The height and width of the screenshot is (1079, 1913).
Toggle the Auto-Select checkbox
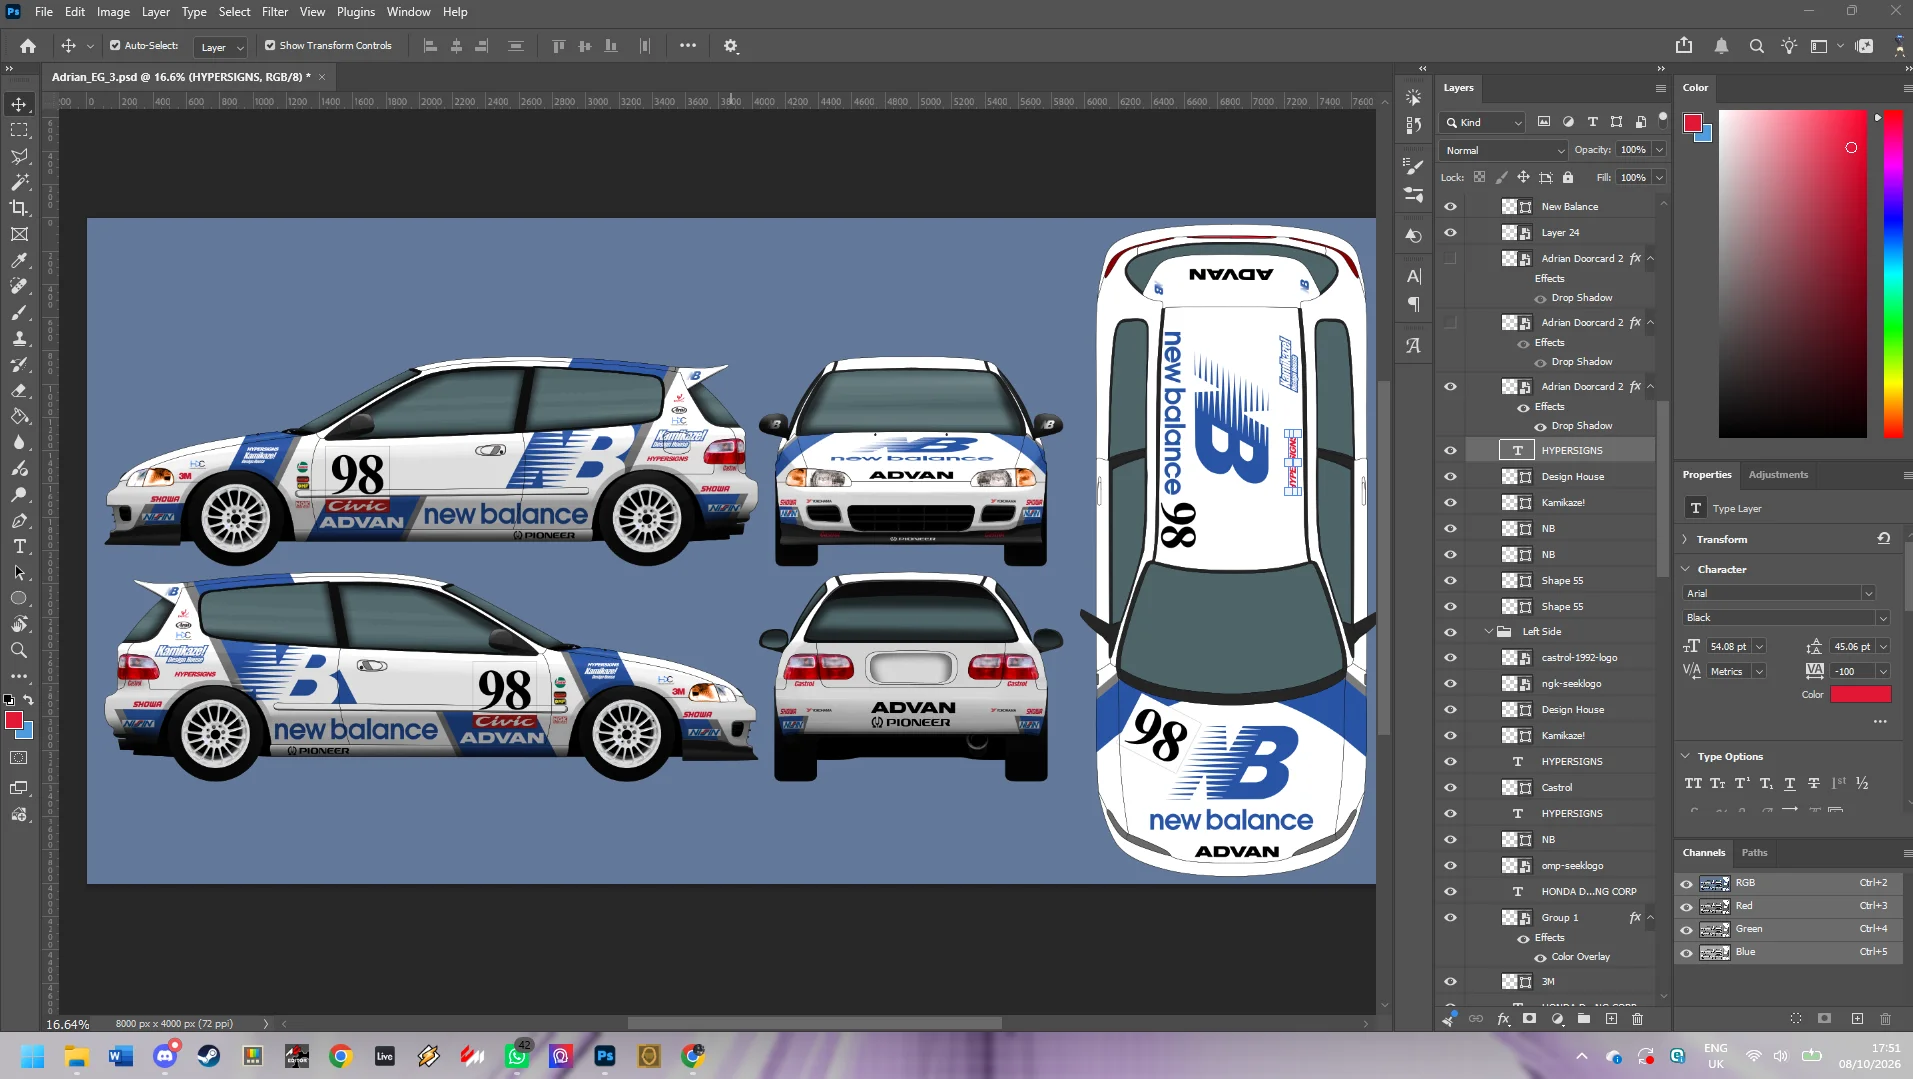(115, 45)
